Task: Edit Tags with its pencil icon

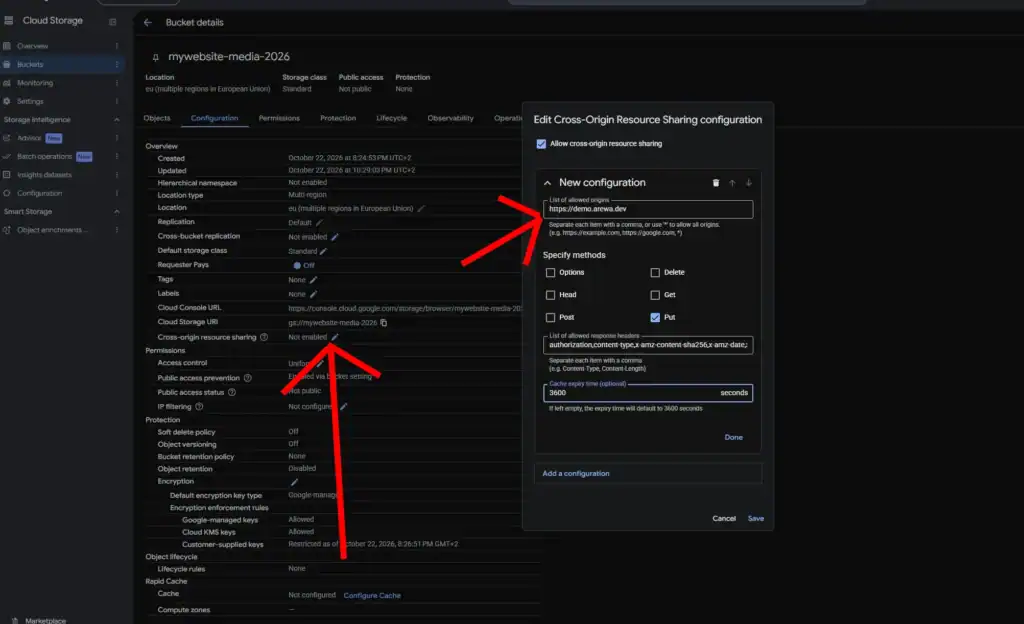Action: click(x=313, y=280)
